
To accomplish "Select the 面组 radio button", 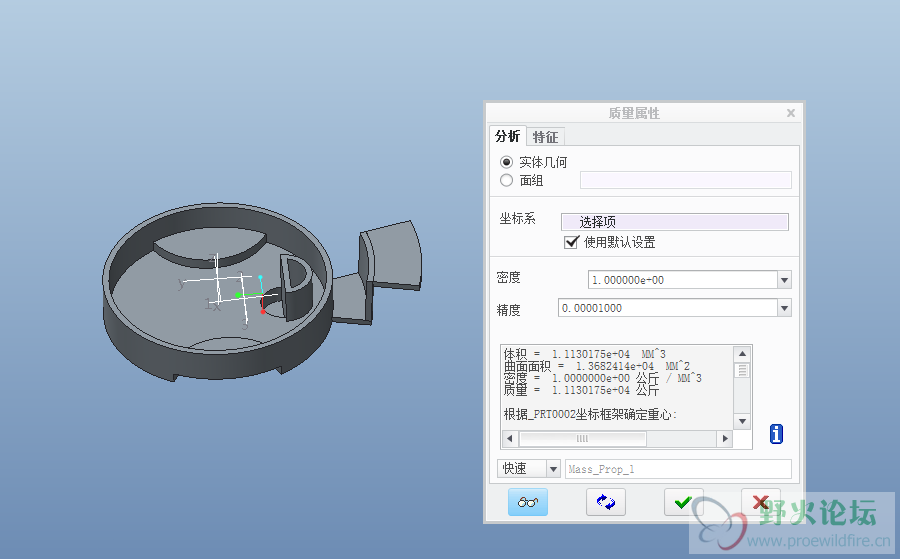I will (x=506, y=180).
